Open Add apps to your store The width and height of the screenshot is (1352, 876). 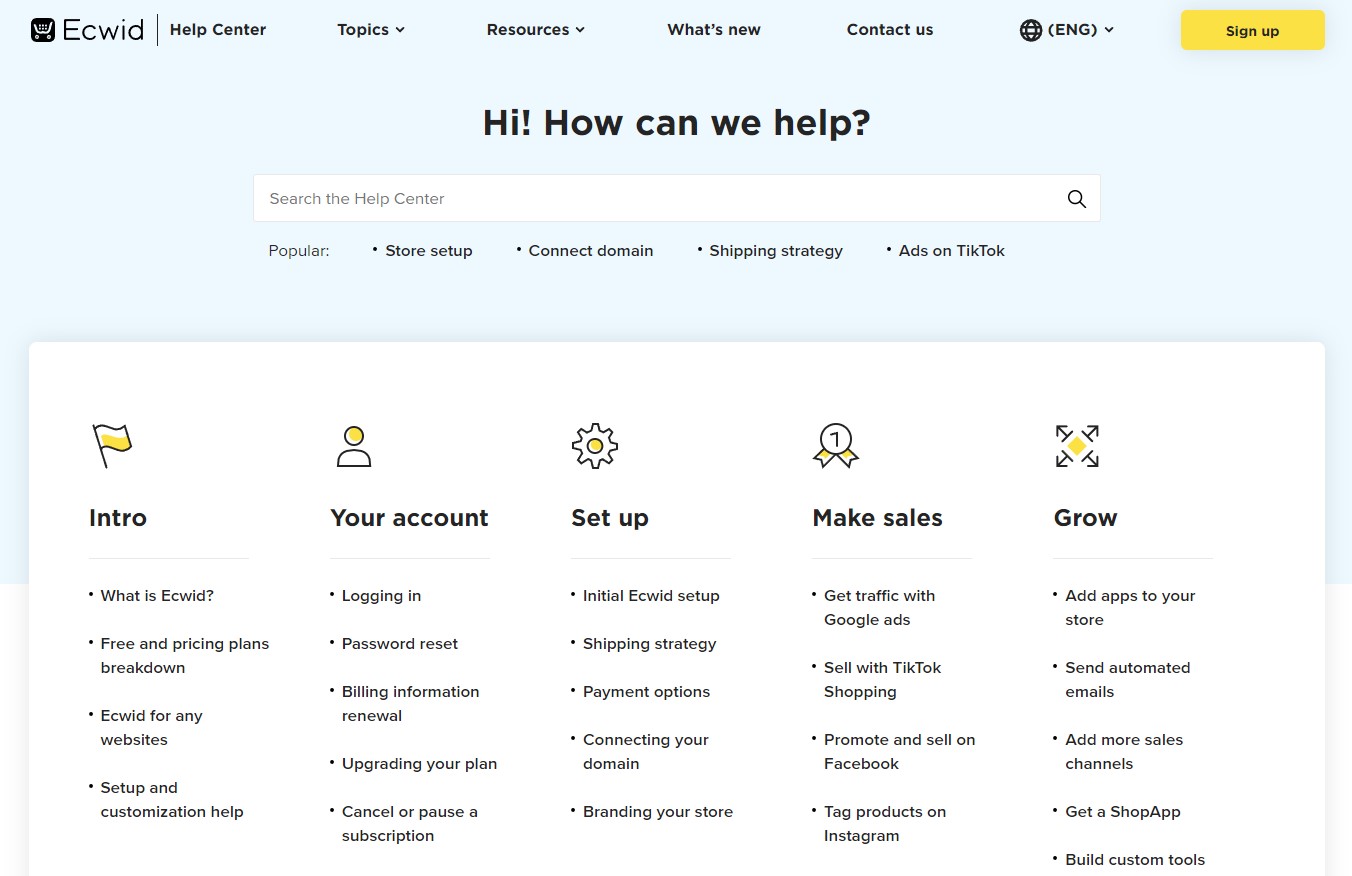tap(1130, 608)
